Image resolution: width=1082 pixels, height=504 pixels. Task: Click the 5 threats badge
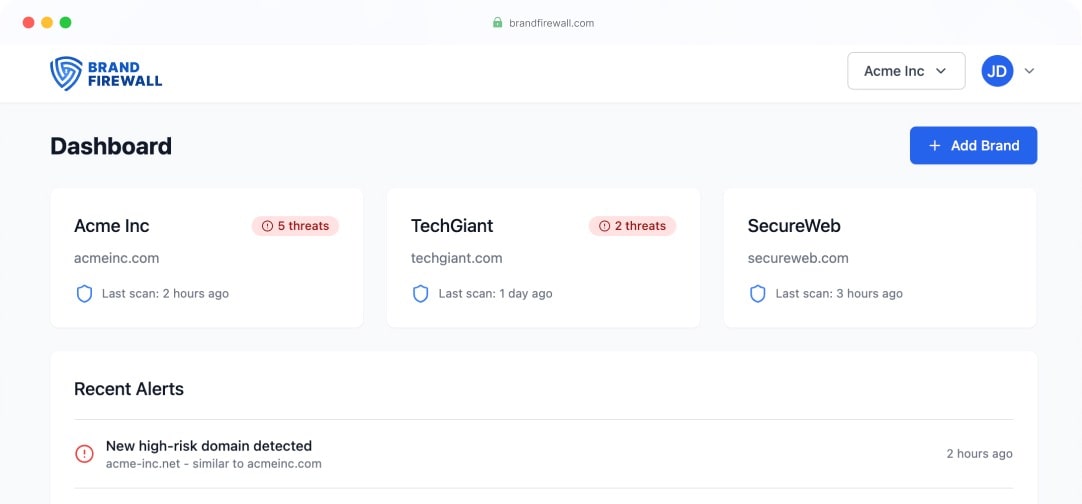pyautogui.click(x=295, y=226)
